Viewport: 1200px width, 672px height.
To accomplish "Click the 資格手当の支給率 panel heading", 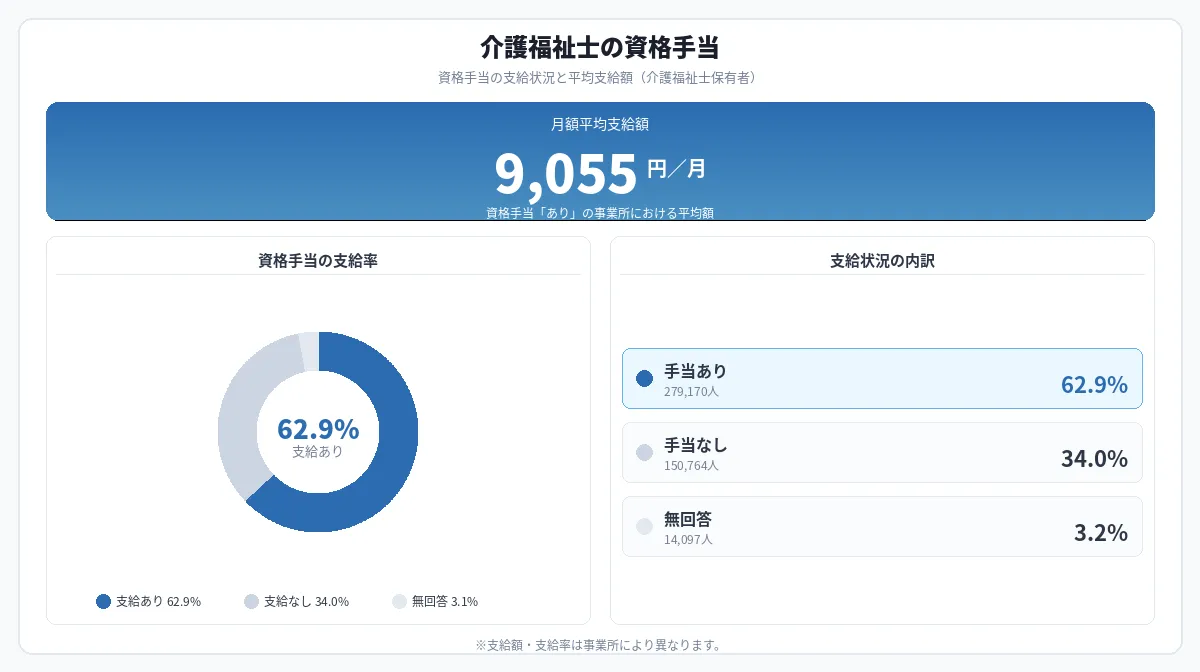I will coord(318,261).
